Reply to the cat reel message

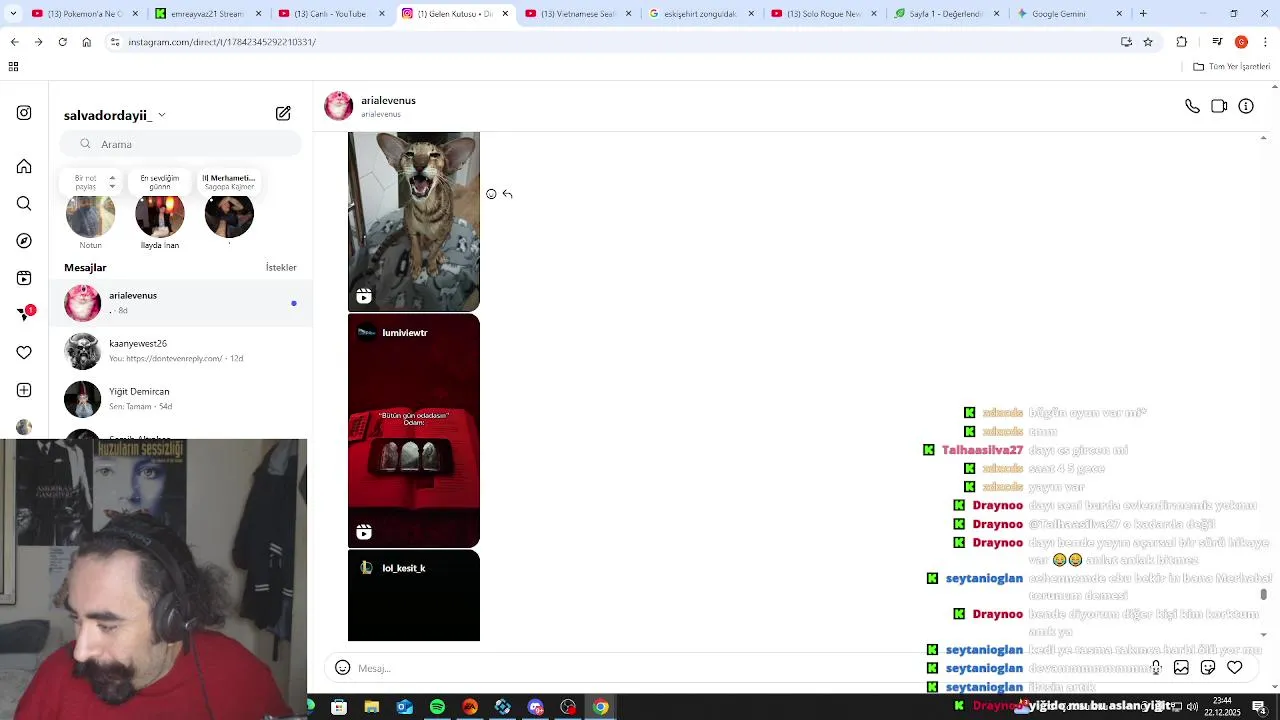pyautogui.click(x=508, y=194)
